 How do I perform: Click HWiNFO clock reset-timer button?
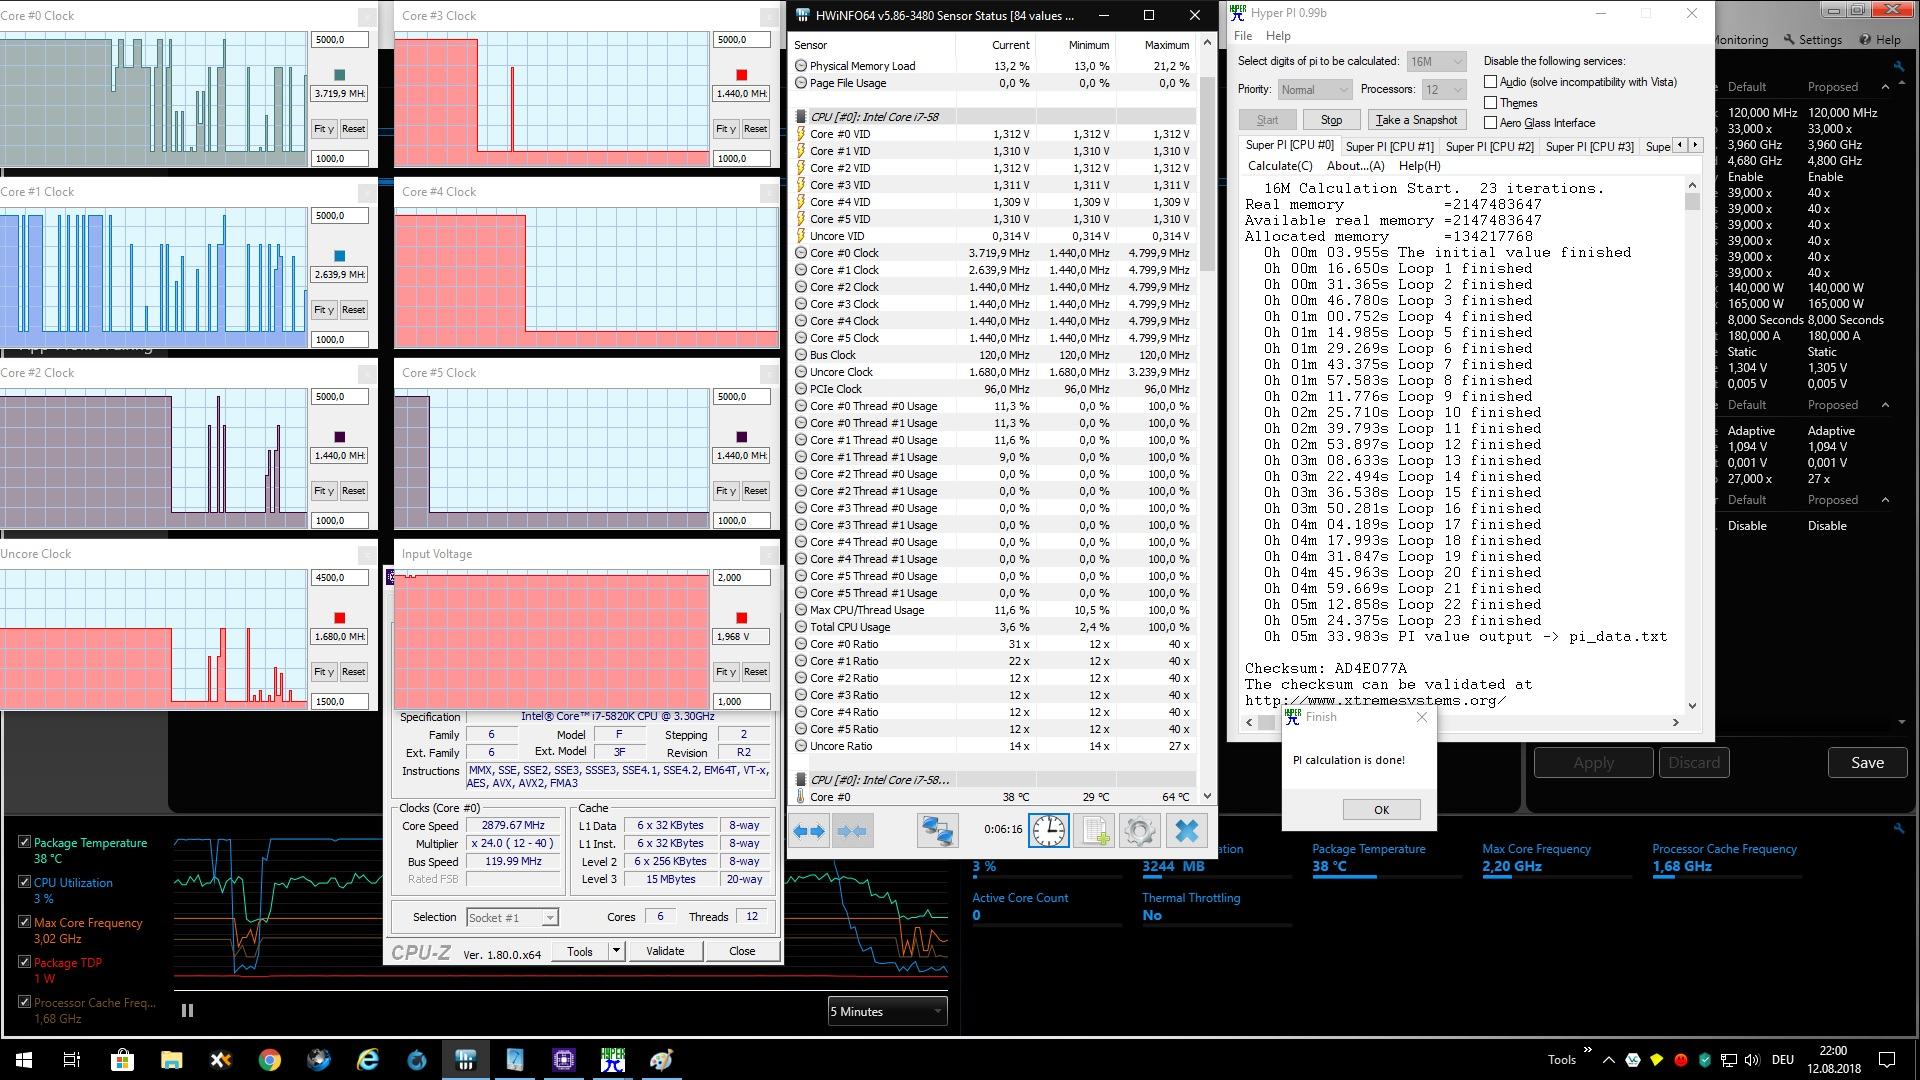click(x=1049, y=831)
